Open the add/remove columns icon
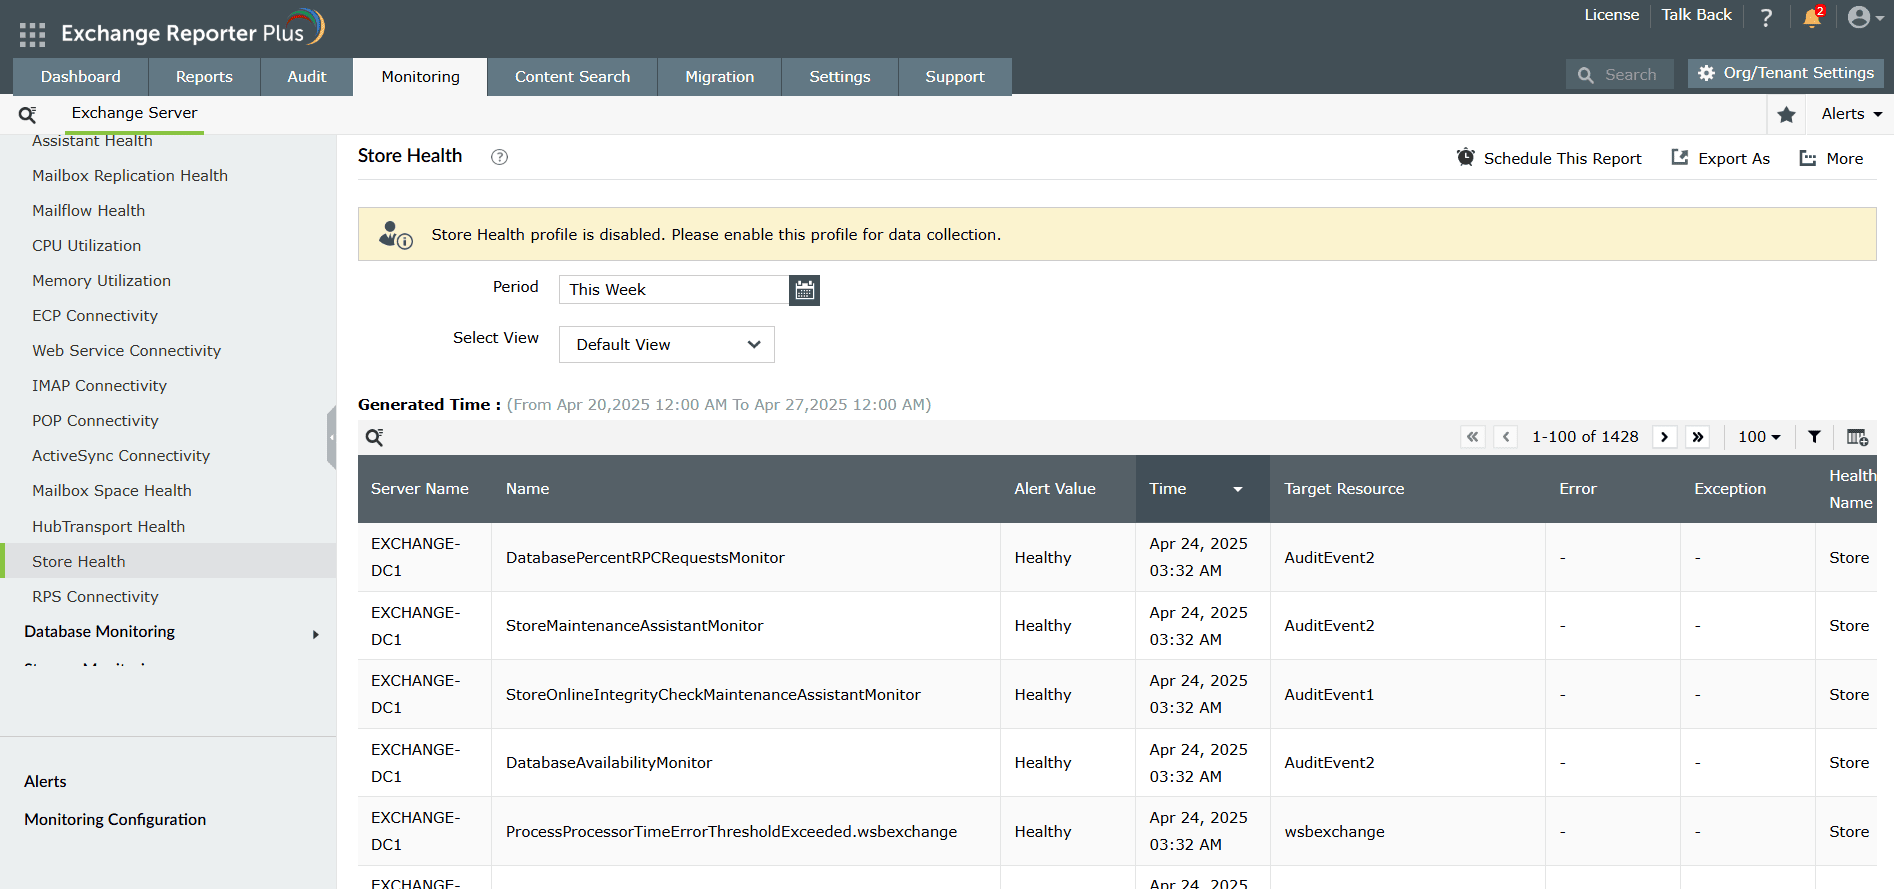The width and height of the screenshot is (1894, 889). 1856,437
